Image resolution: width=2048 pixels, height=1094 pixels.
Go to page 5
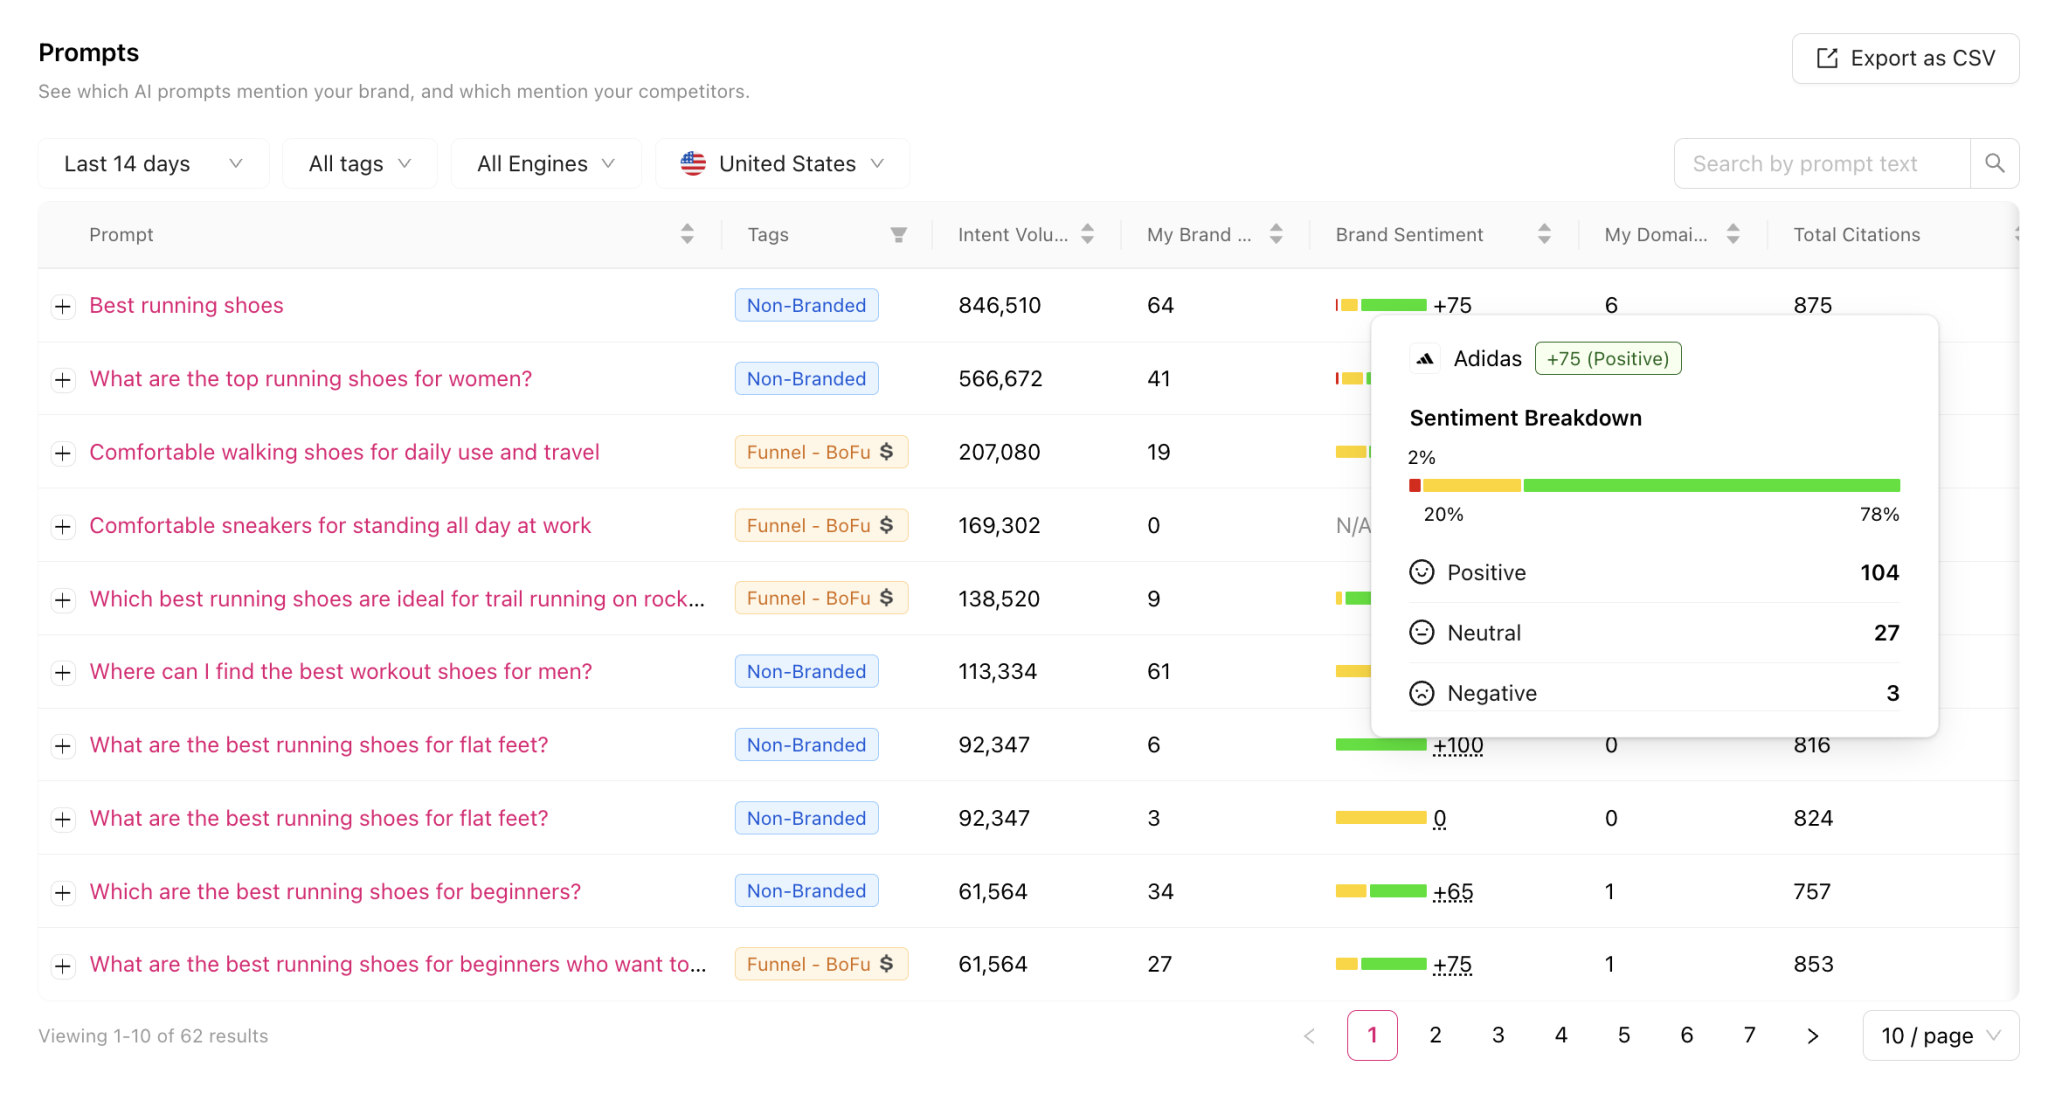(x=1624, y=1036)
